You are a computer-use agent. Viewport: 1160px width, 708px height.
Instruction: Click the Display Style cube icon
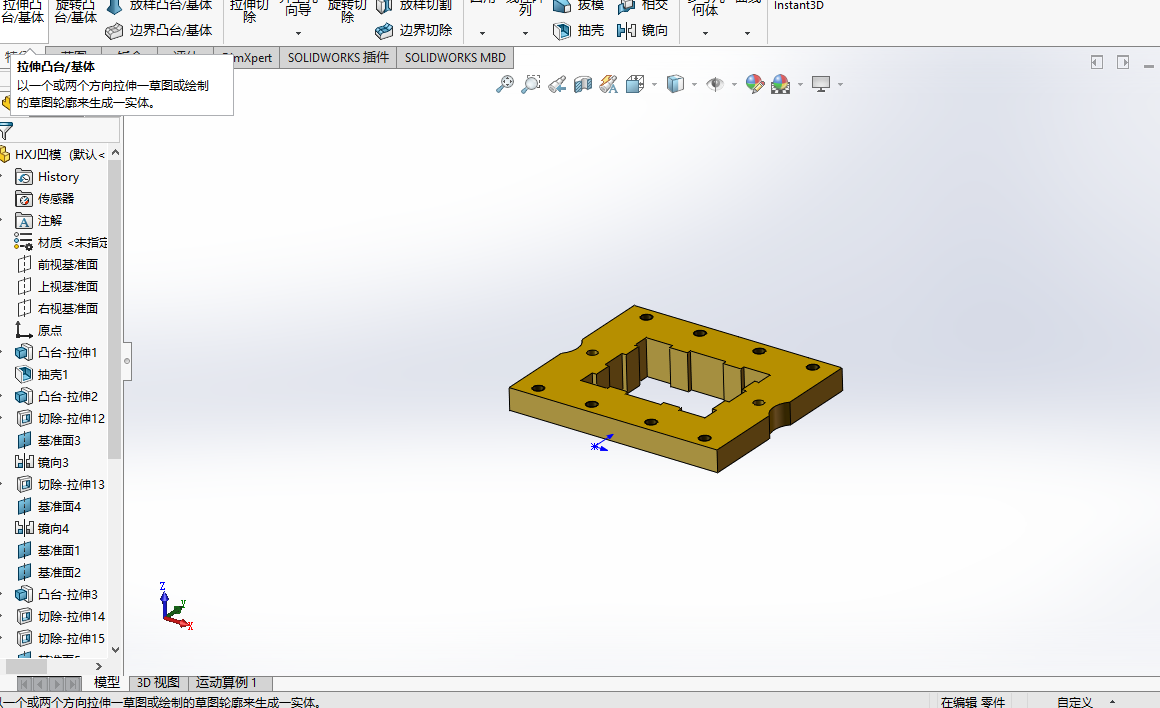pos(675,84)
